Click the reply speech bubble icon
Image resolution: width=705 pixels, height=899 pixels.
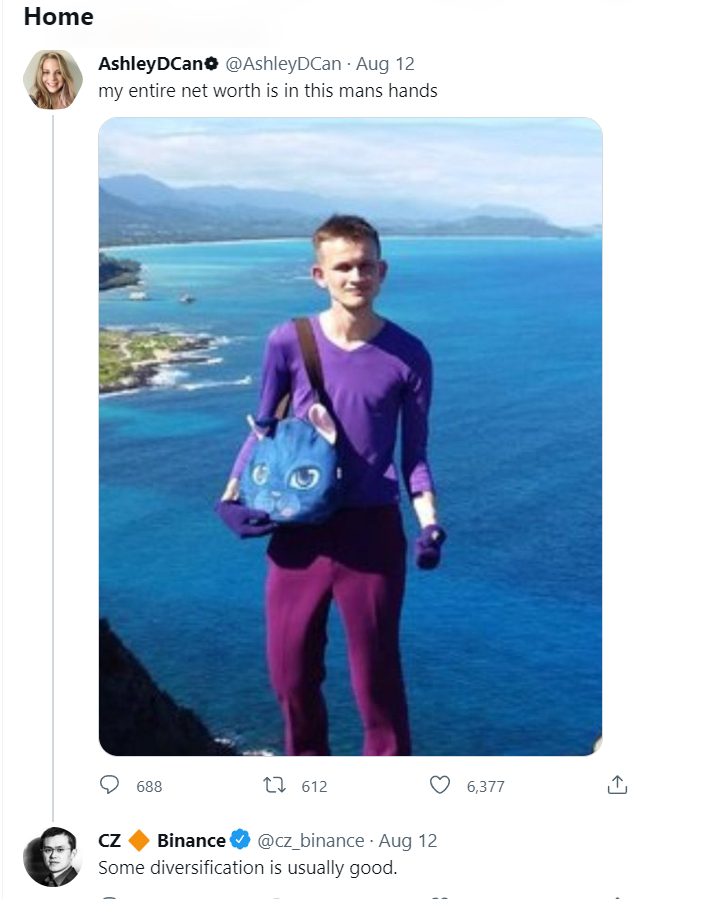pyautogui.click(x=109, y=784)
